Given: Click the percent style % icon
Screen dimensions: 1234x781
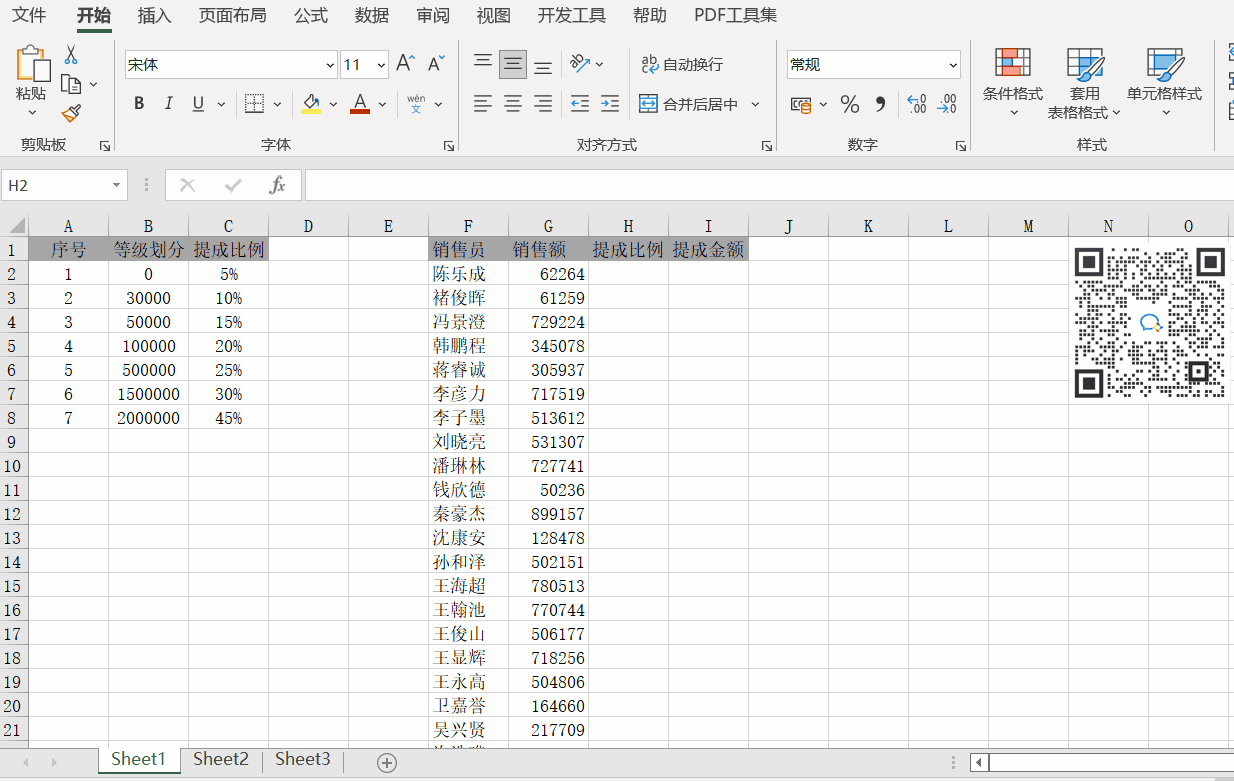Looking at the screenshot, I should click(849, 103).
